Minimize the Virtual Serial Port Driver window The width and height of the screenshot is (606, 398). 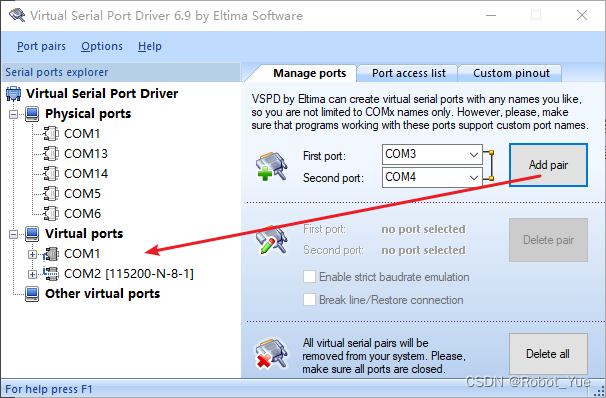tap(491, 15)
